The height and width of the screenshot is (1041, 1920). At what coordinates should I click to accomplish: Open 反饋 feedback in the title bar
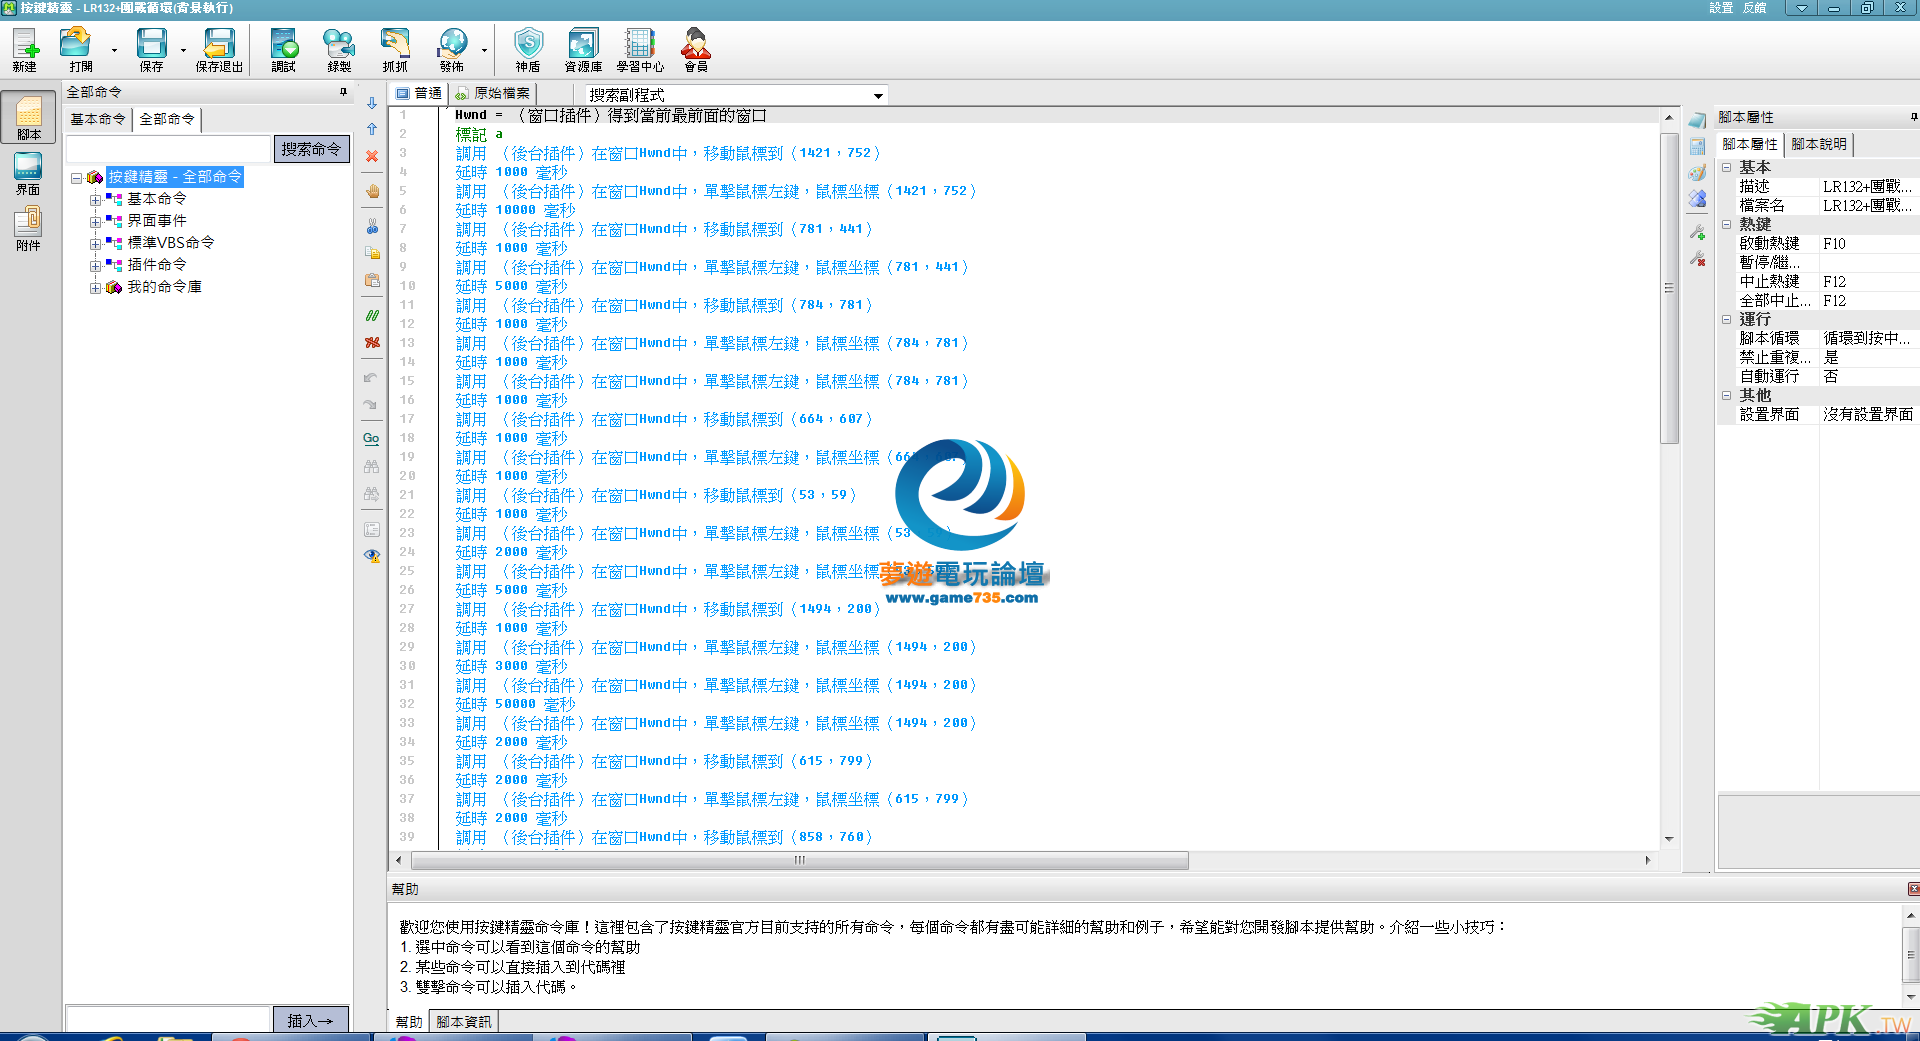point(1755,8)
